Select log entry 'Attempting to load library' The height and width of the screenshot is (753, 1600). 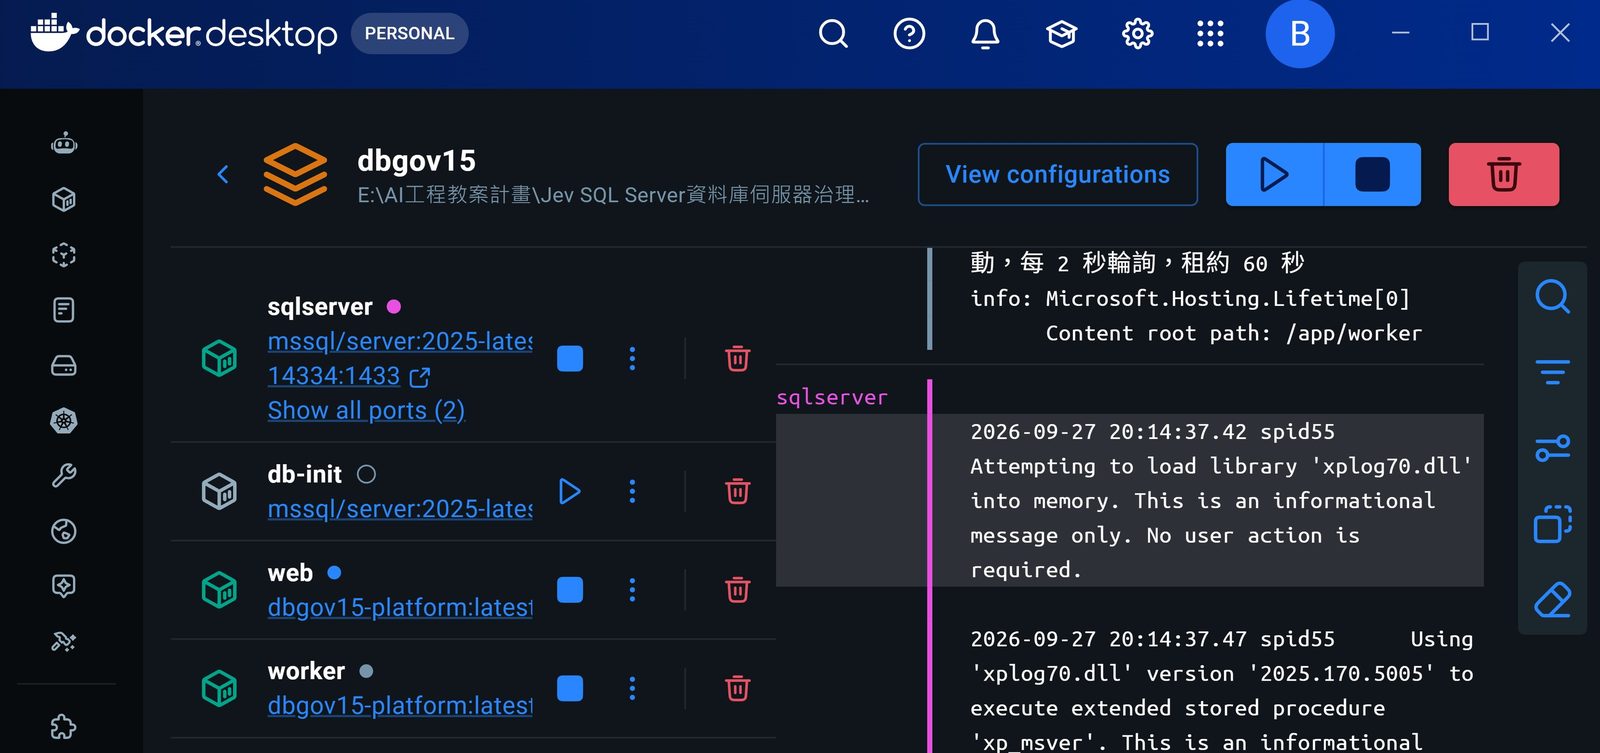point(1130,500)
